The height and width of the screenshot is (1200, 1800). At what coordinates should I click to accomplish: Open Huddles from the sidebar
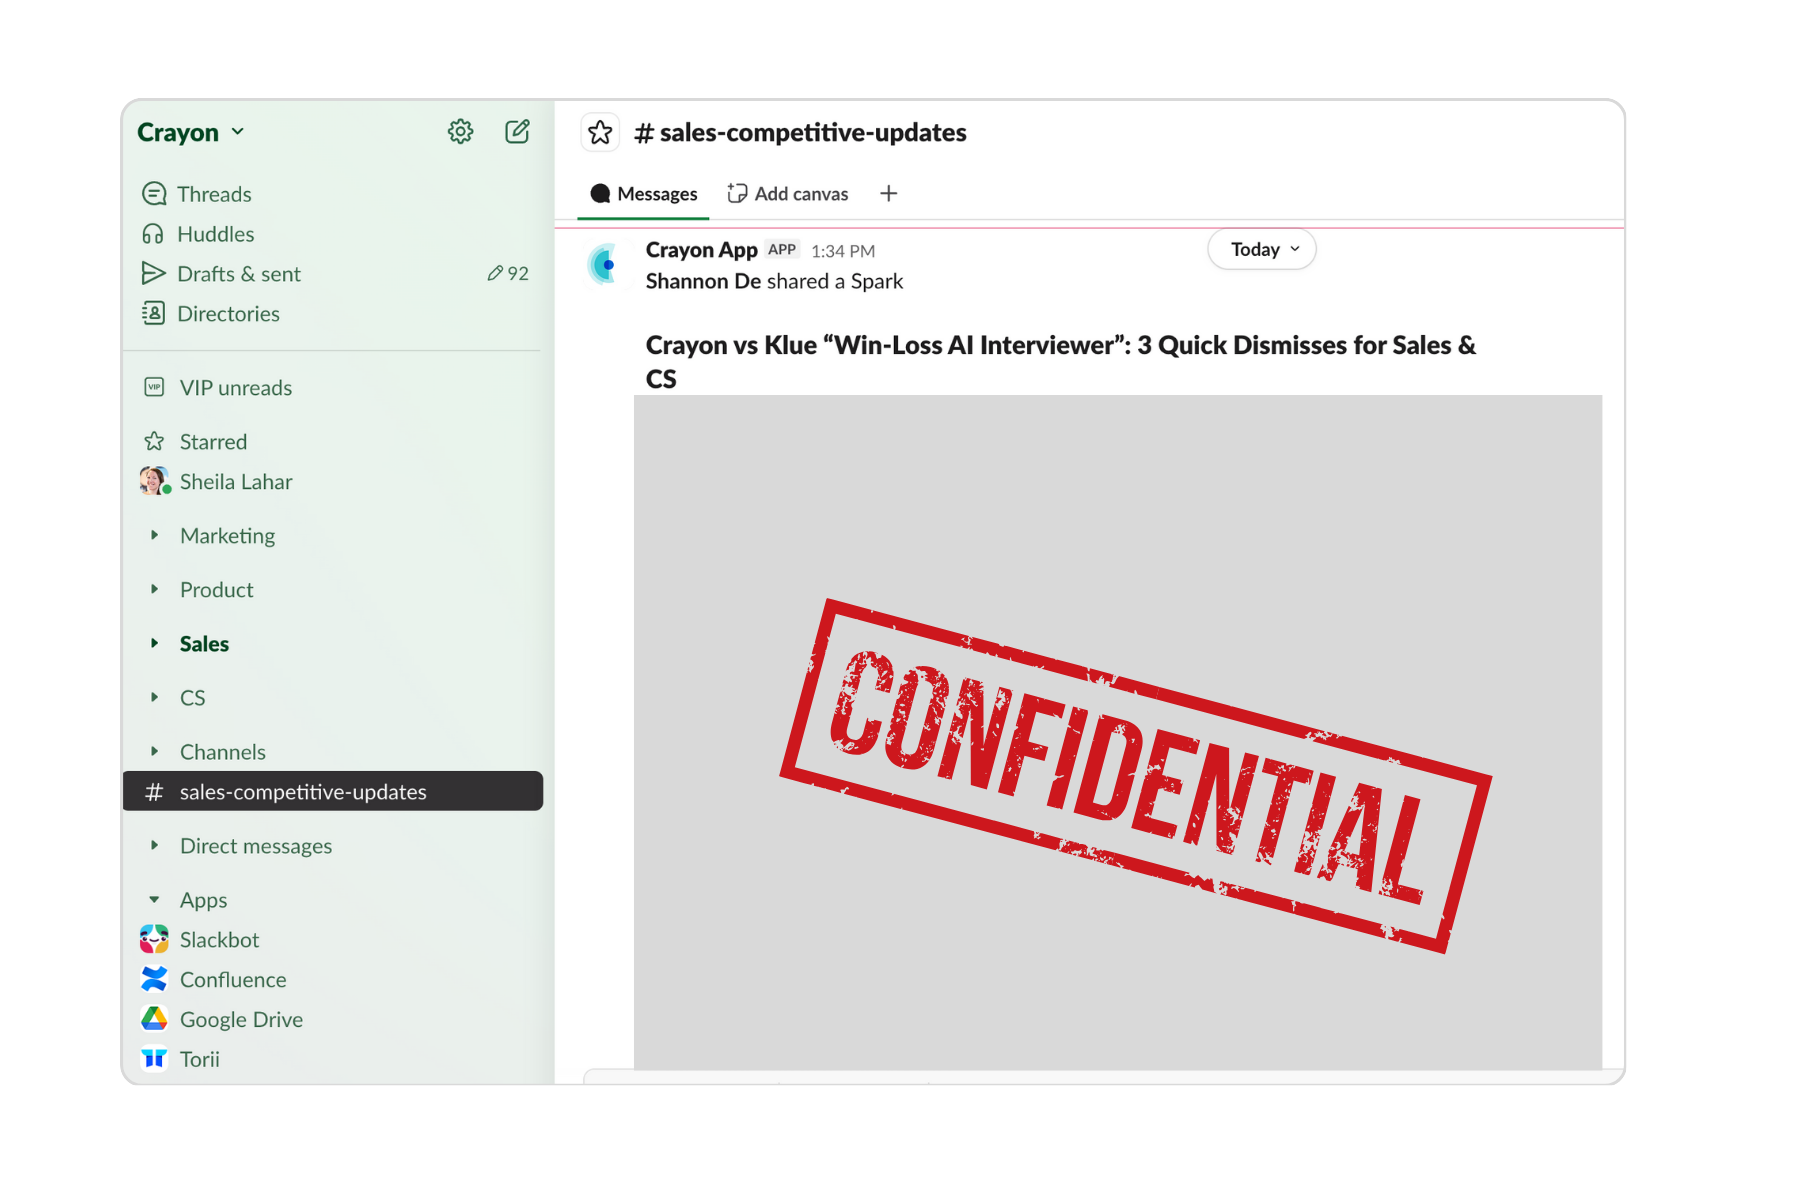(215, 234)
